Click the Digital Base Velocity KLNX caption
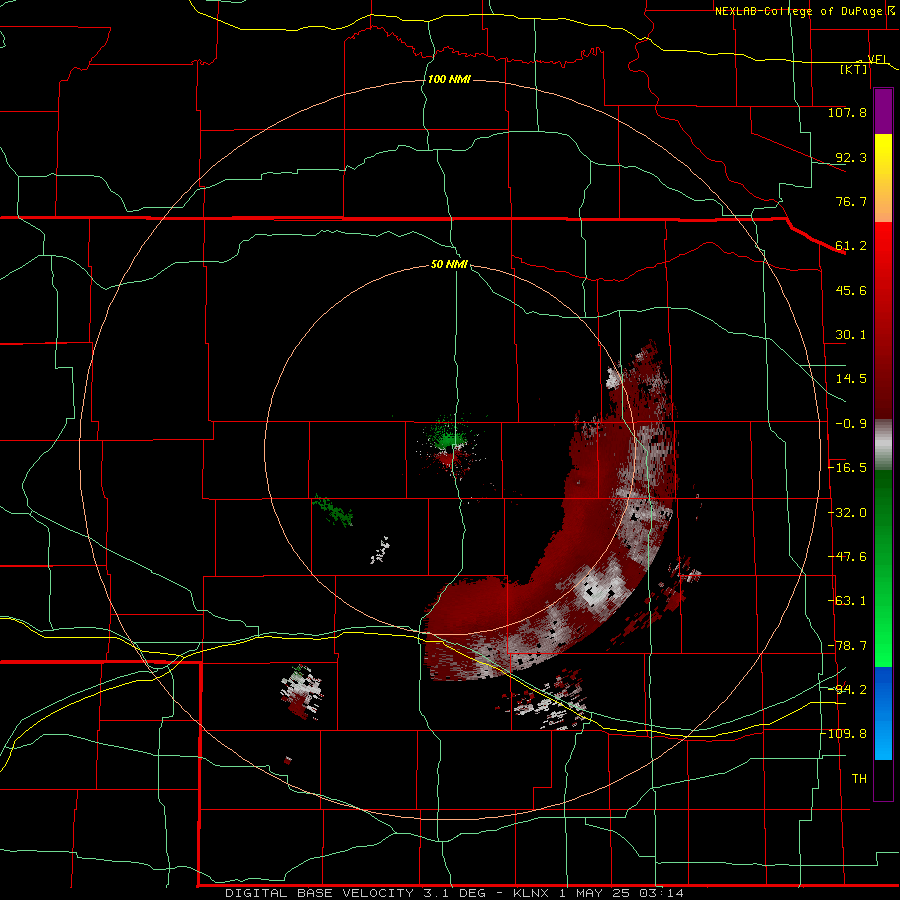The image size is (900, 900). pos(454,893)
